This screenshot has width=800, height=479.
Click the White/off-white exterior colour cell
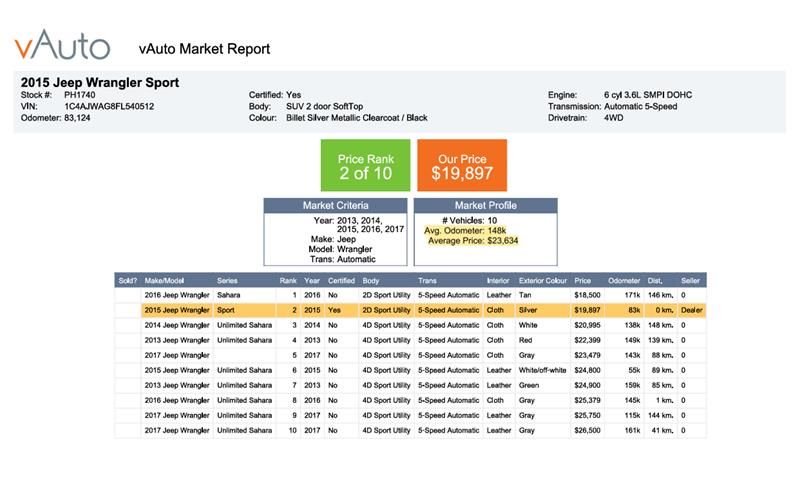point(542,370)
